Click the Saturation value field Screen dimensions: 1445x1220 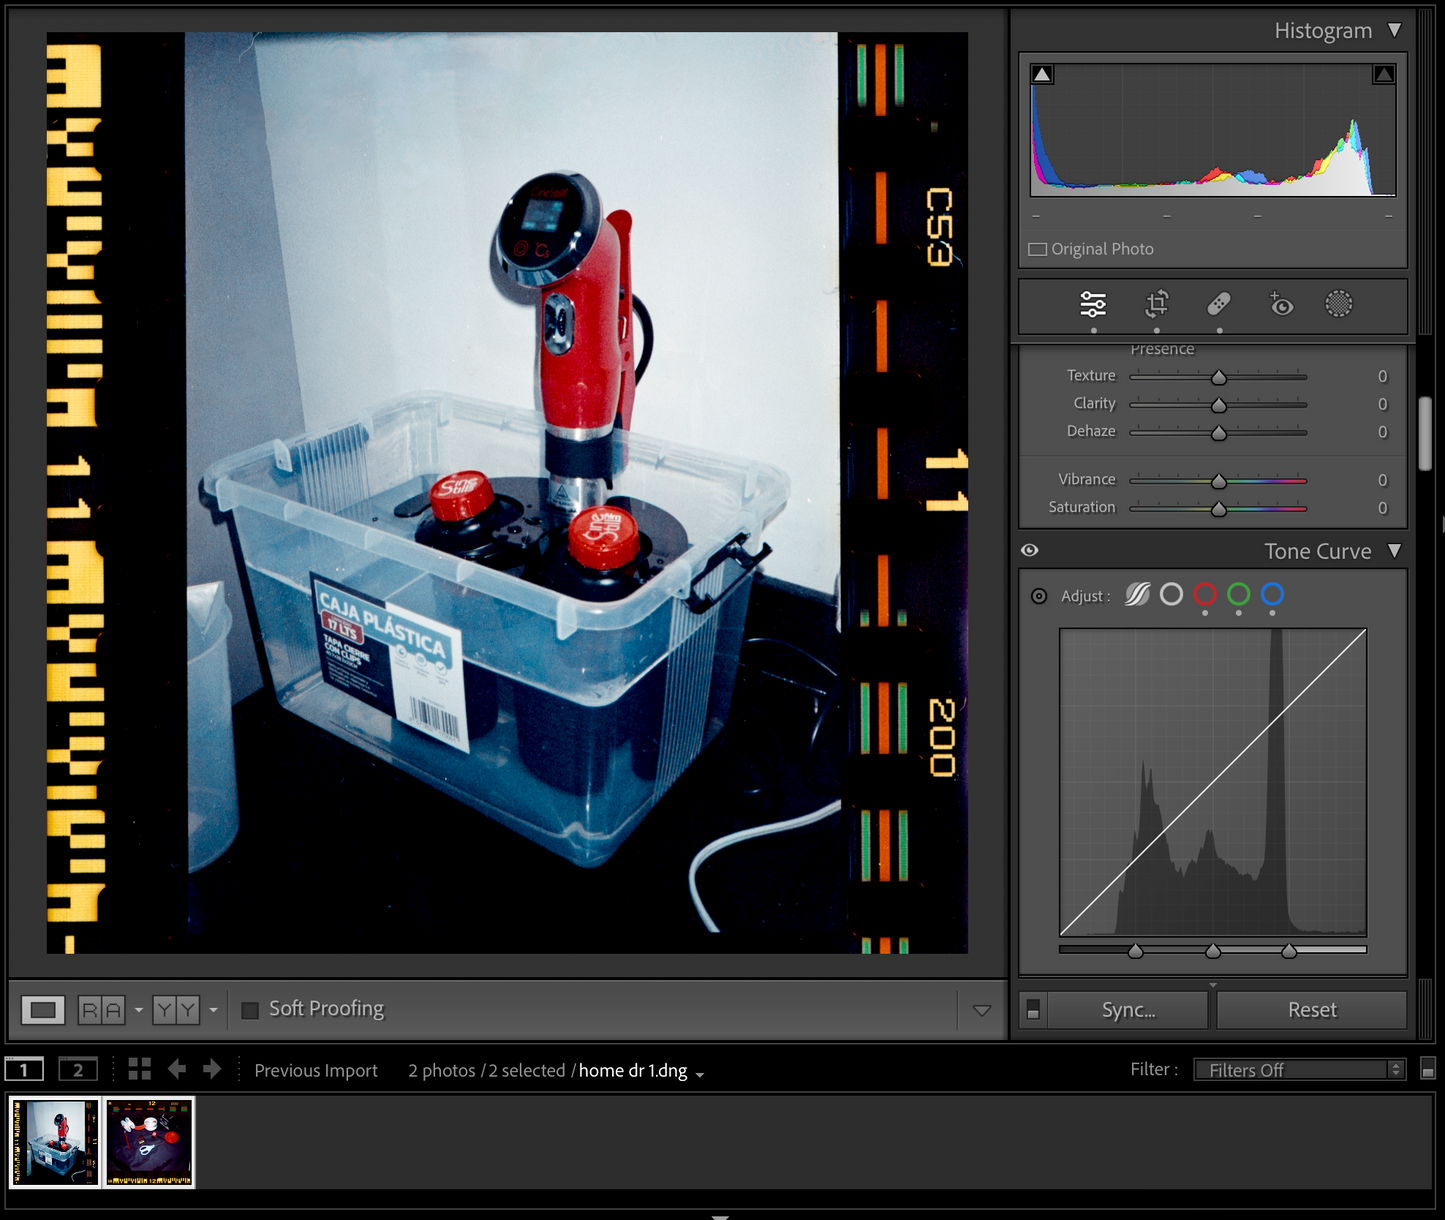1382,508
